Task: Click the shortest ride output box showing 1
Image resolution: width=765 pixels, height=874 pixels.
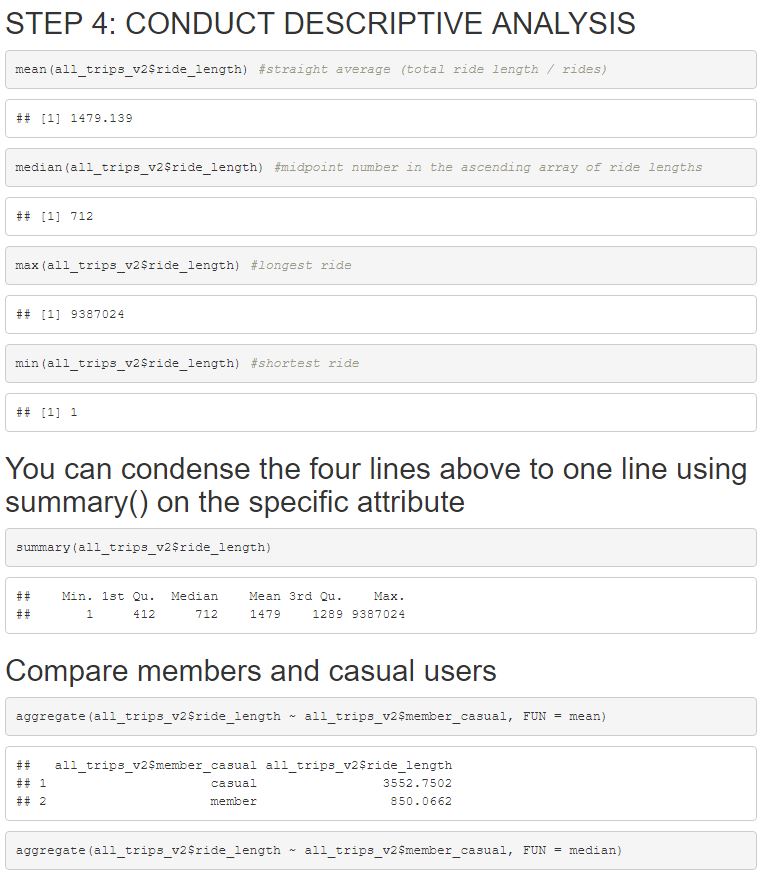Action: [380, 412]
